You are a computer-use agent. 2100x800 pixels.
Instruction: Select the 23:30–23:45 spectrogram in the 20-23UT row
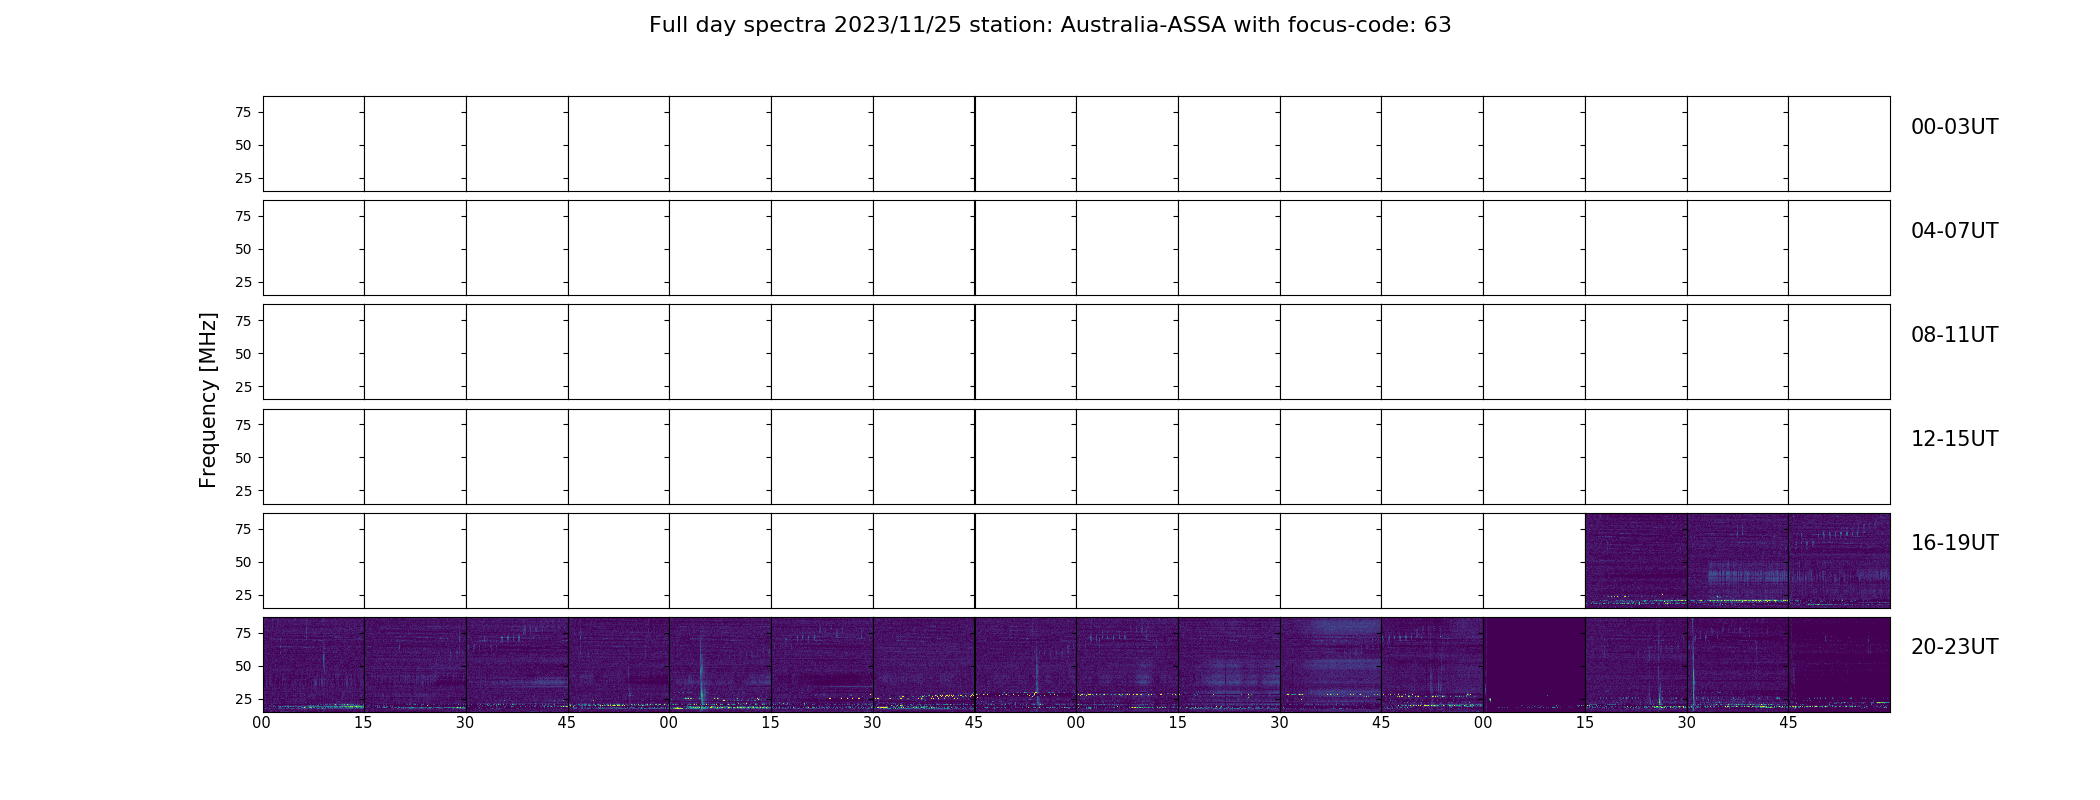point(1738,665)
